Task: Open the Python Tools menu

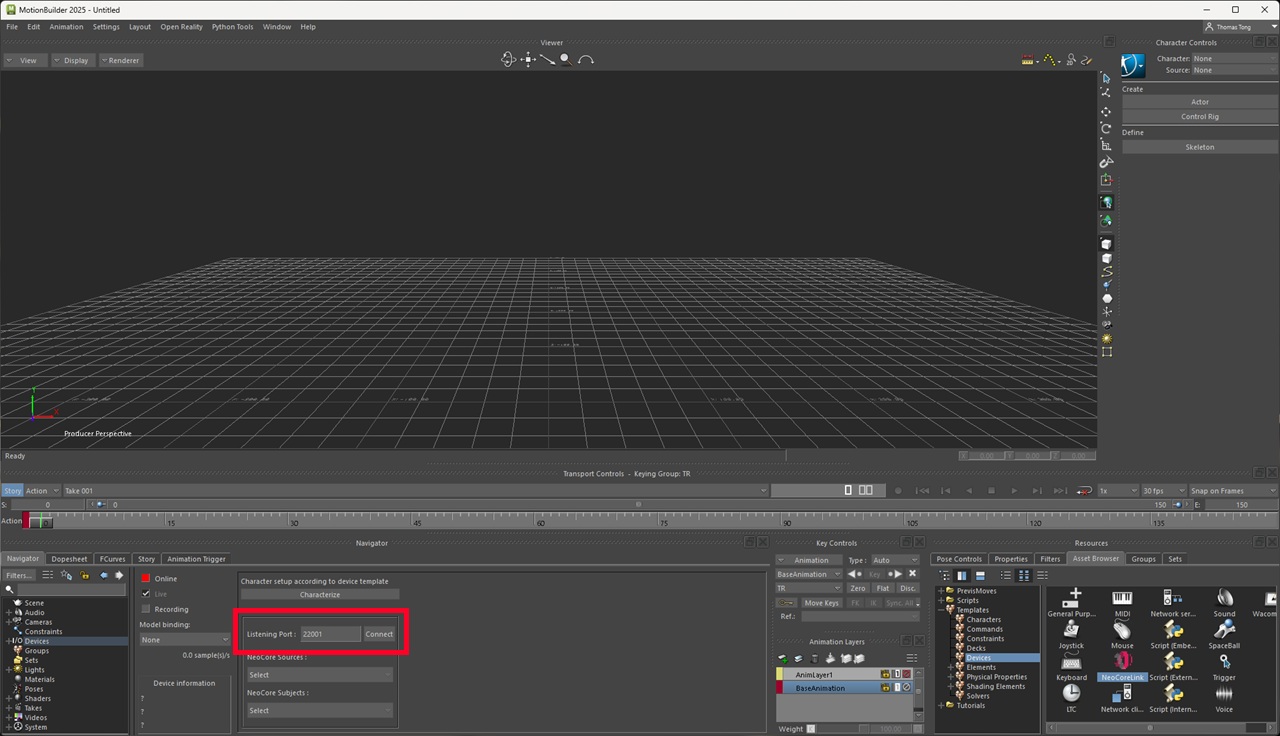Action: [232, 27]
